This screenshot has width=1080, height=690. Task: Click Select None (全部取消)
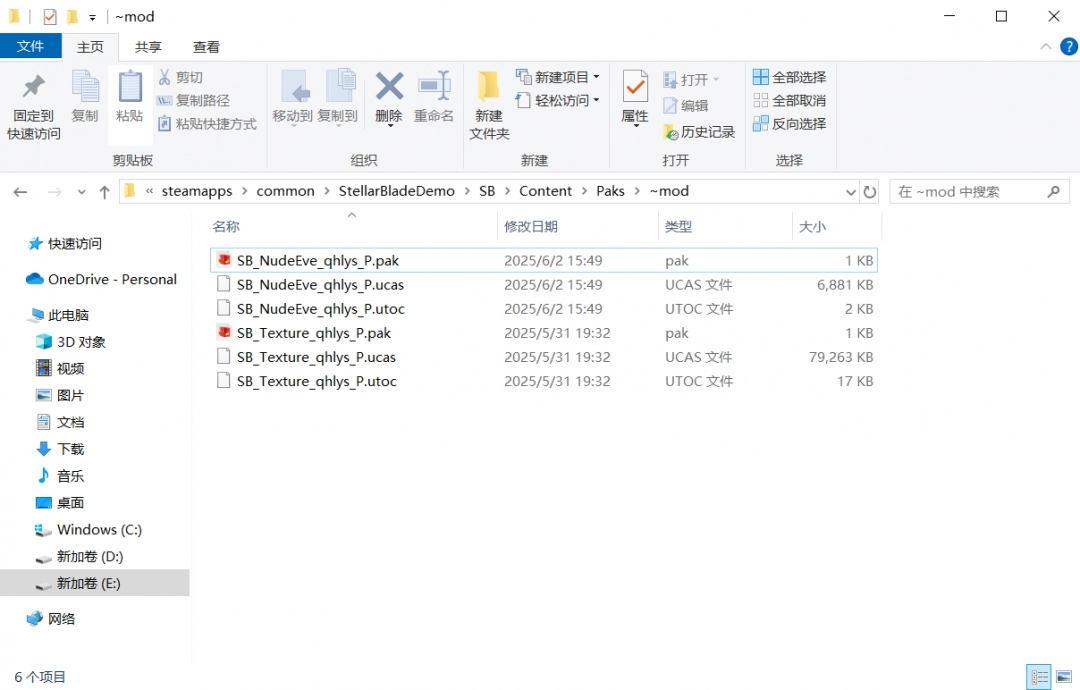[789, 101]
